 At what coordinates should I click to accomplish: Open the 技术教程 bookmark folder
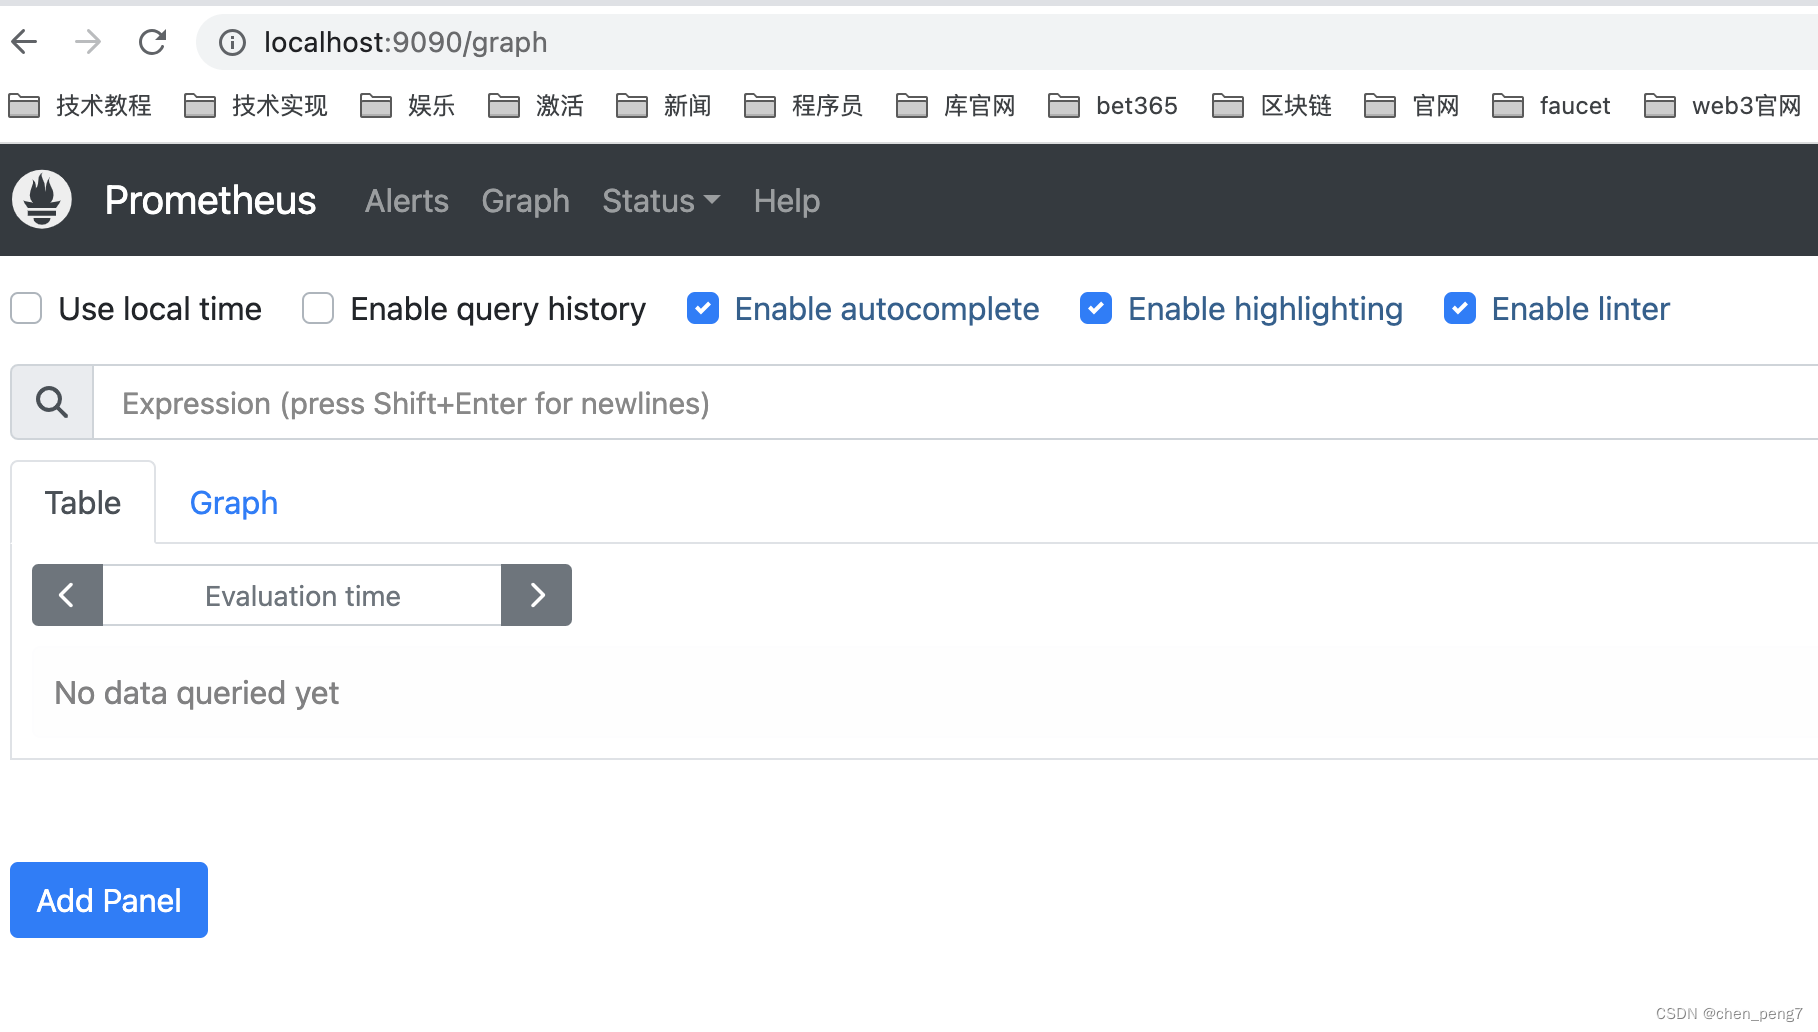pos(80,105)
